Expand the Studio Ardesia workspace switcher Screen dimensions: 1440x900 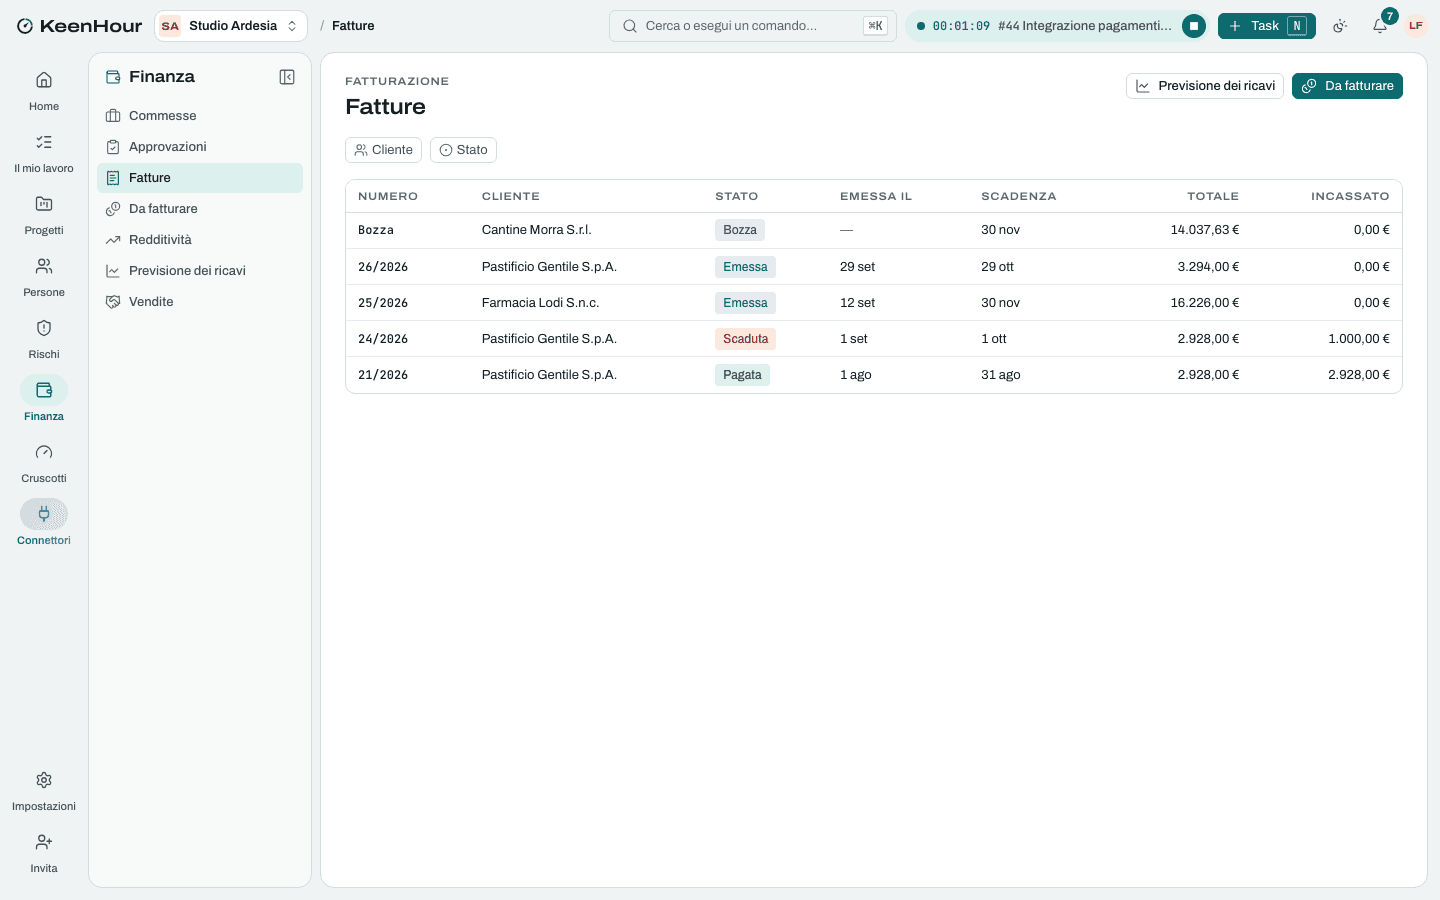(231, 26)
